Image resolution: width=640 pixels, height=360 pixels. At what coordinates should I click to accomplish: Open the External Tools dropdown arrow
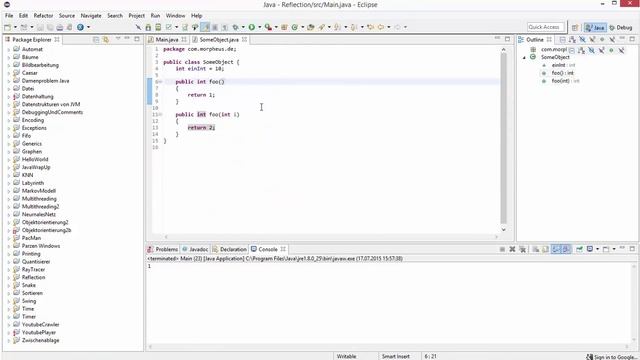tap(276, 27)
